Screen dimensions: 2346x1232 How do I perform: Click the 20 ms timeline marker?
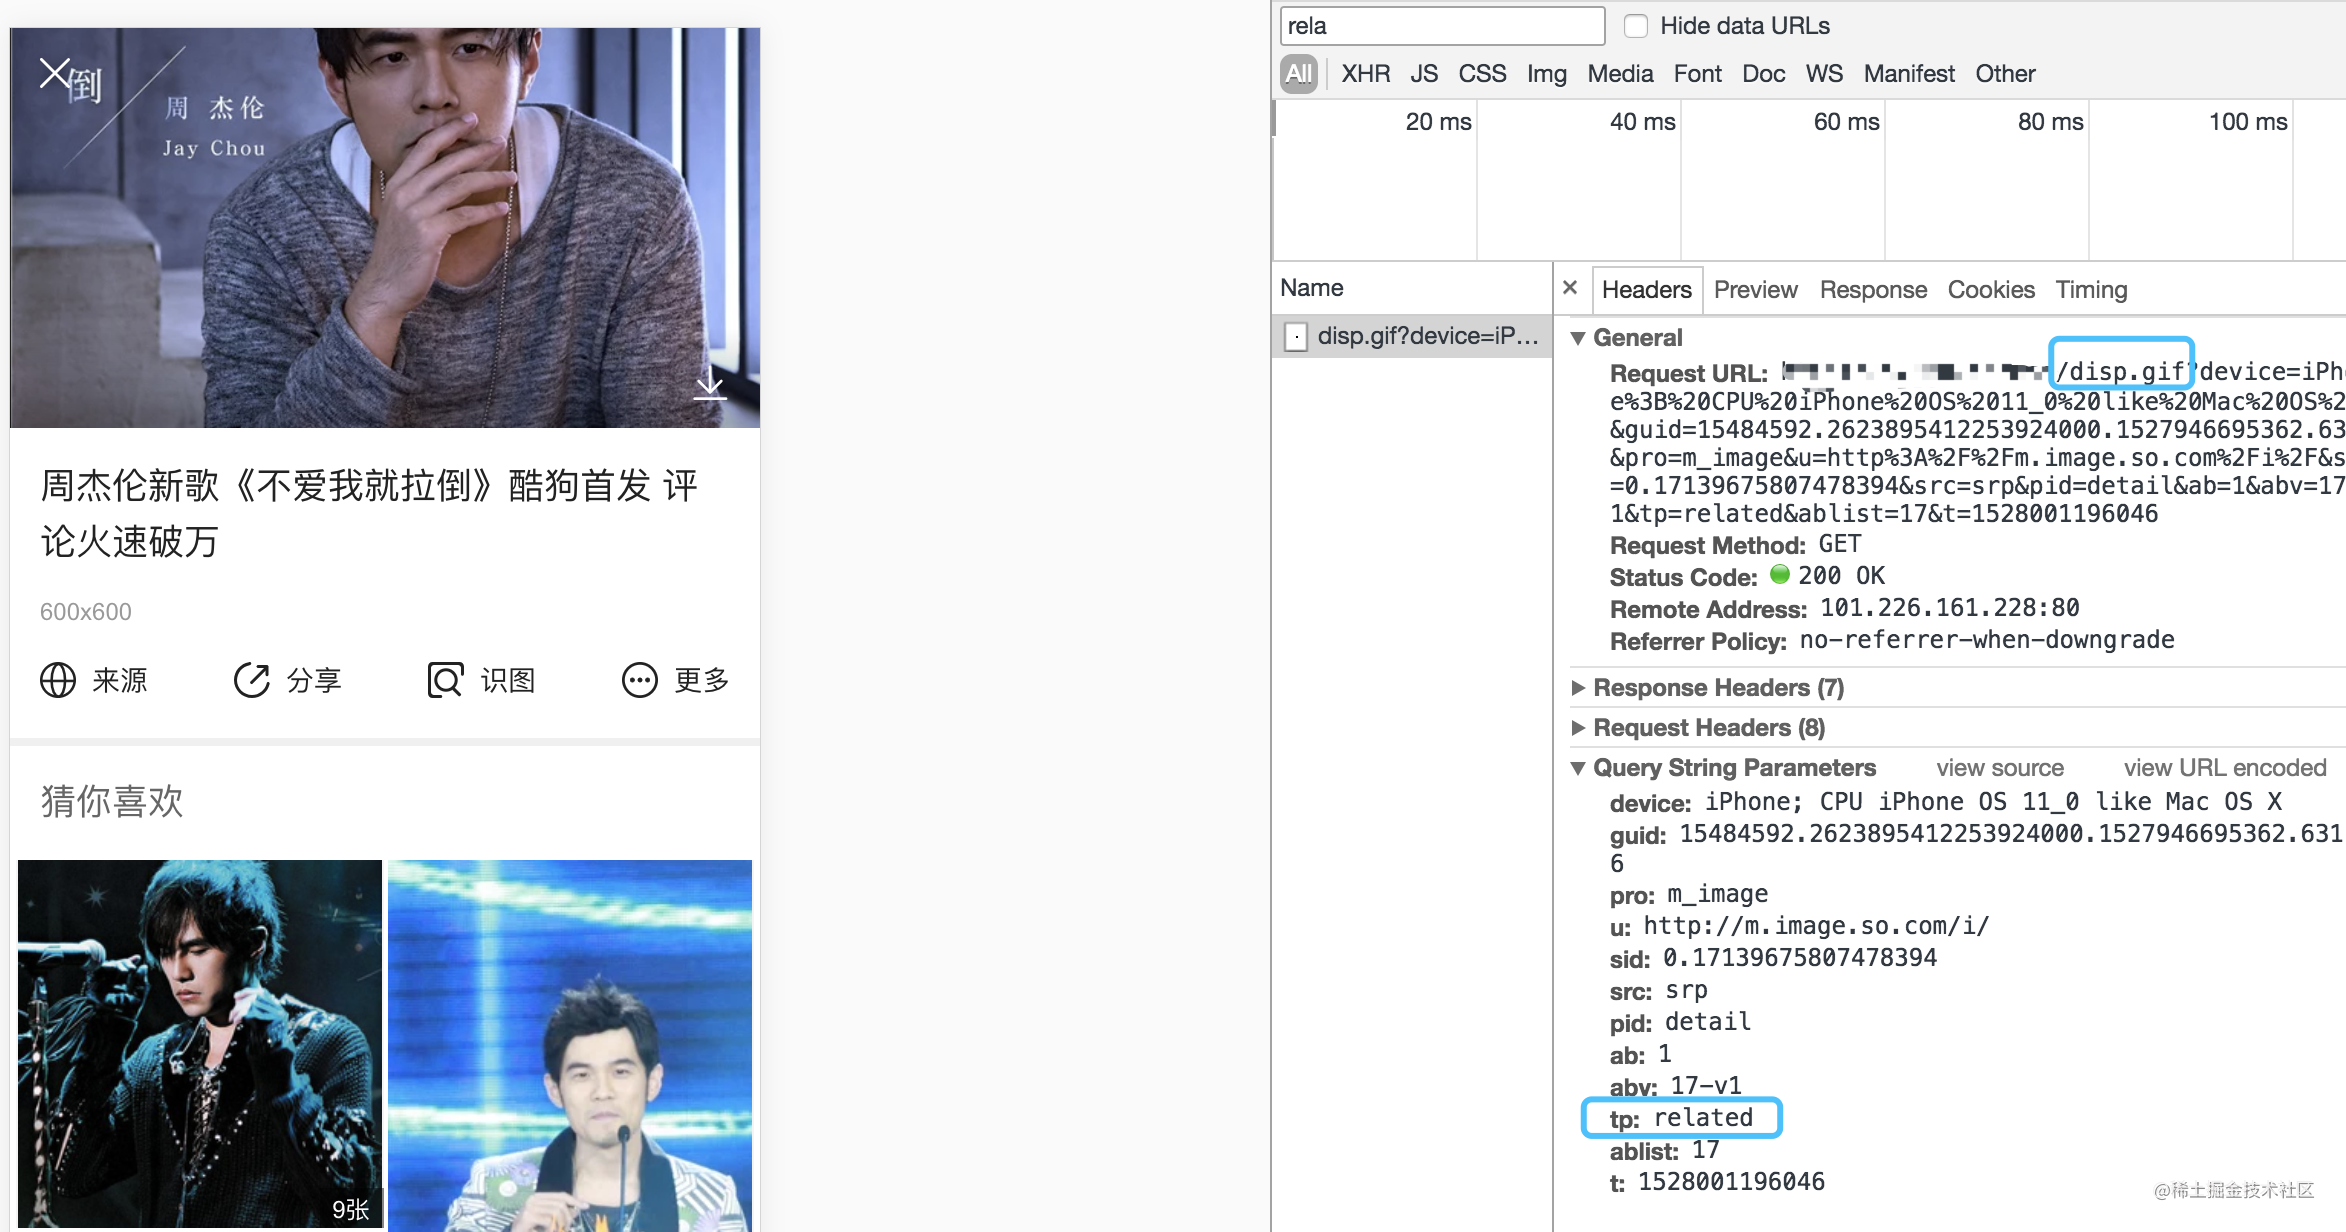point(1438,122)
